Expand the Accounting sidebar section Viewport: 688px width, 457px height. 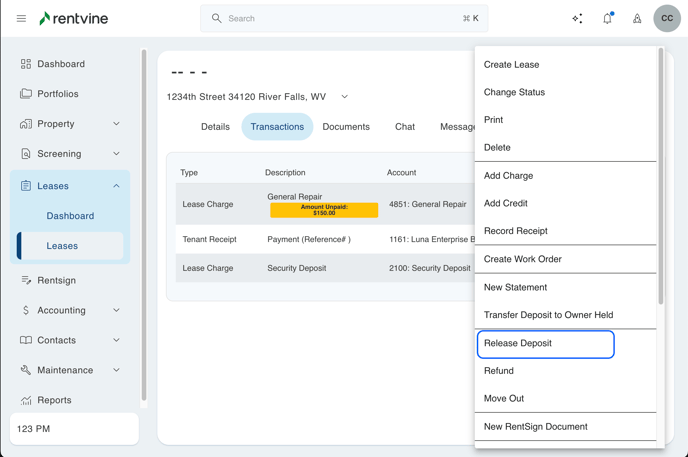tap(116, 310)
